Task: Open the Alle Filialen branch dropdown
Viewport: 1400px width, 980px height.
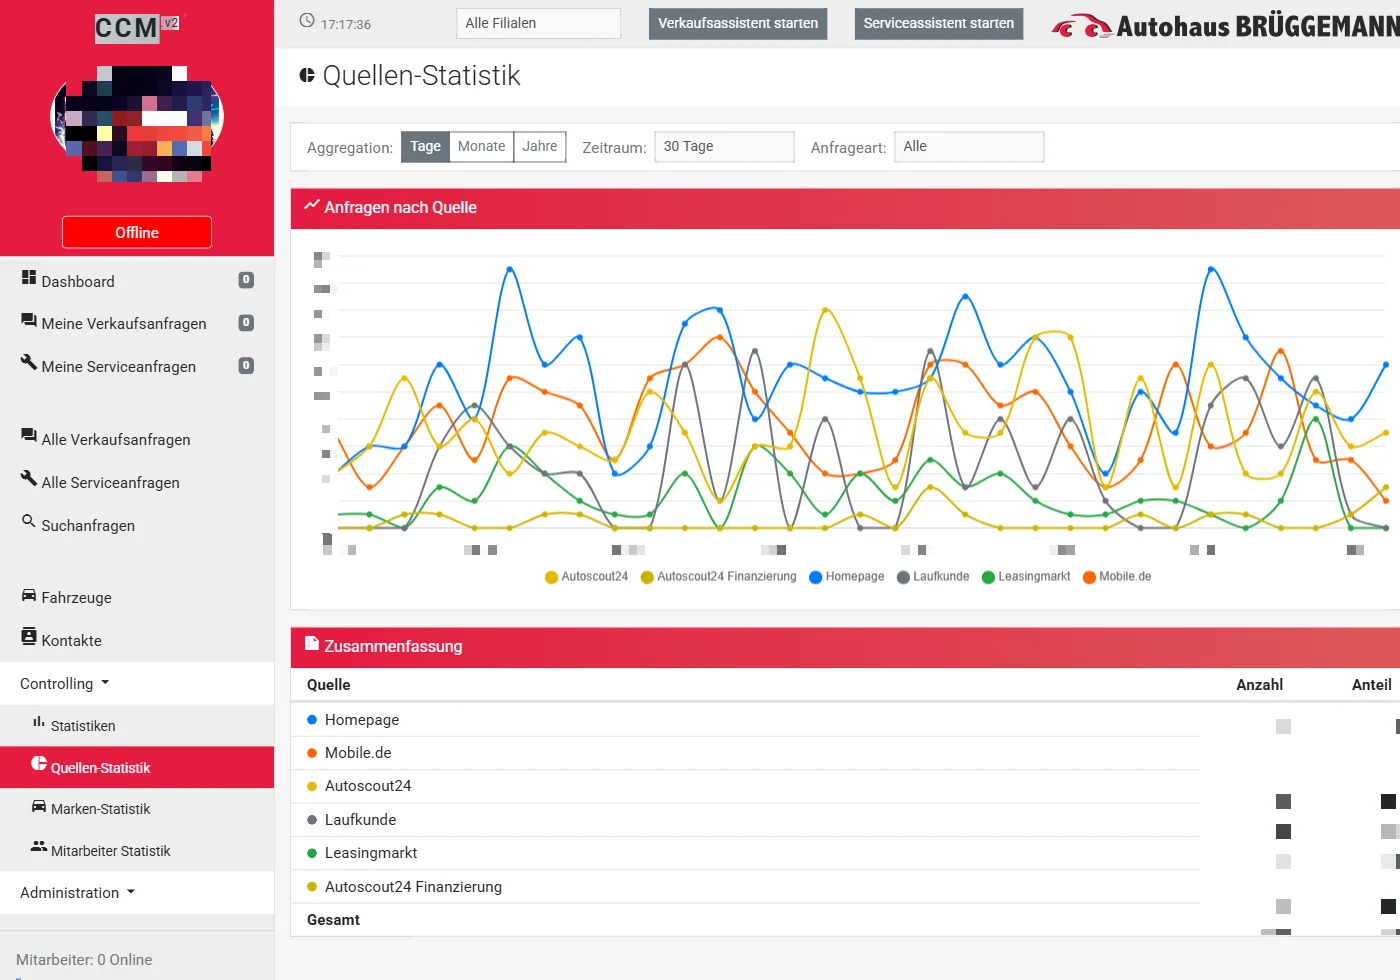Action: point(539,24)
